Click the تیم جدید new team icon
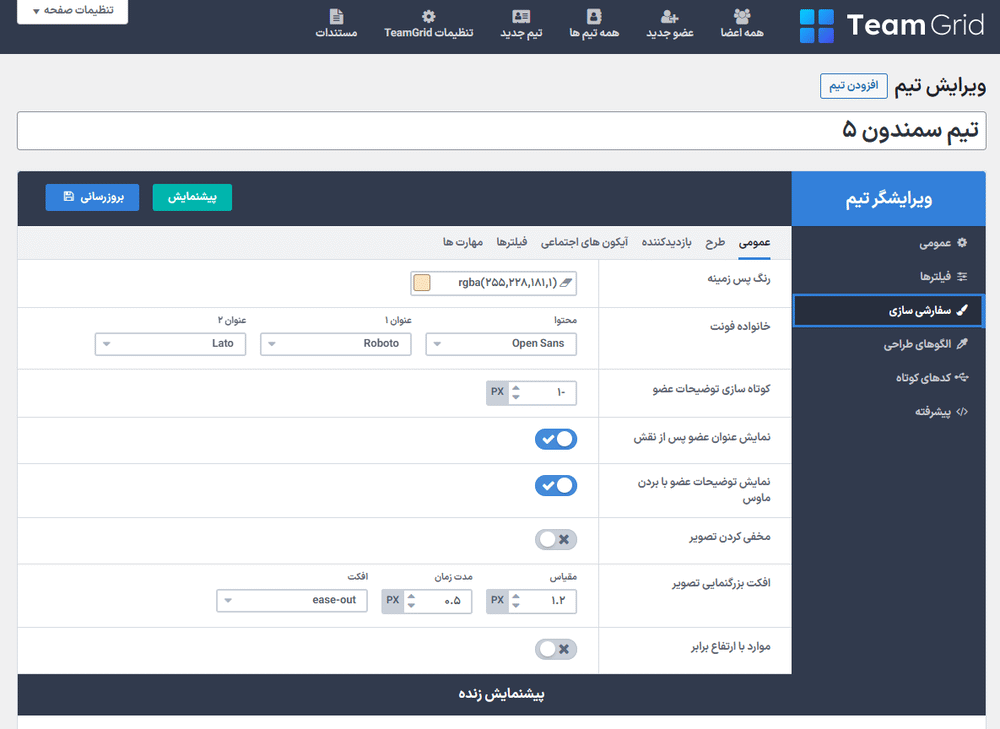 pos(521,17)
